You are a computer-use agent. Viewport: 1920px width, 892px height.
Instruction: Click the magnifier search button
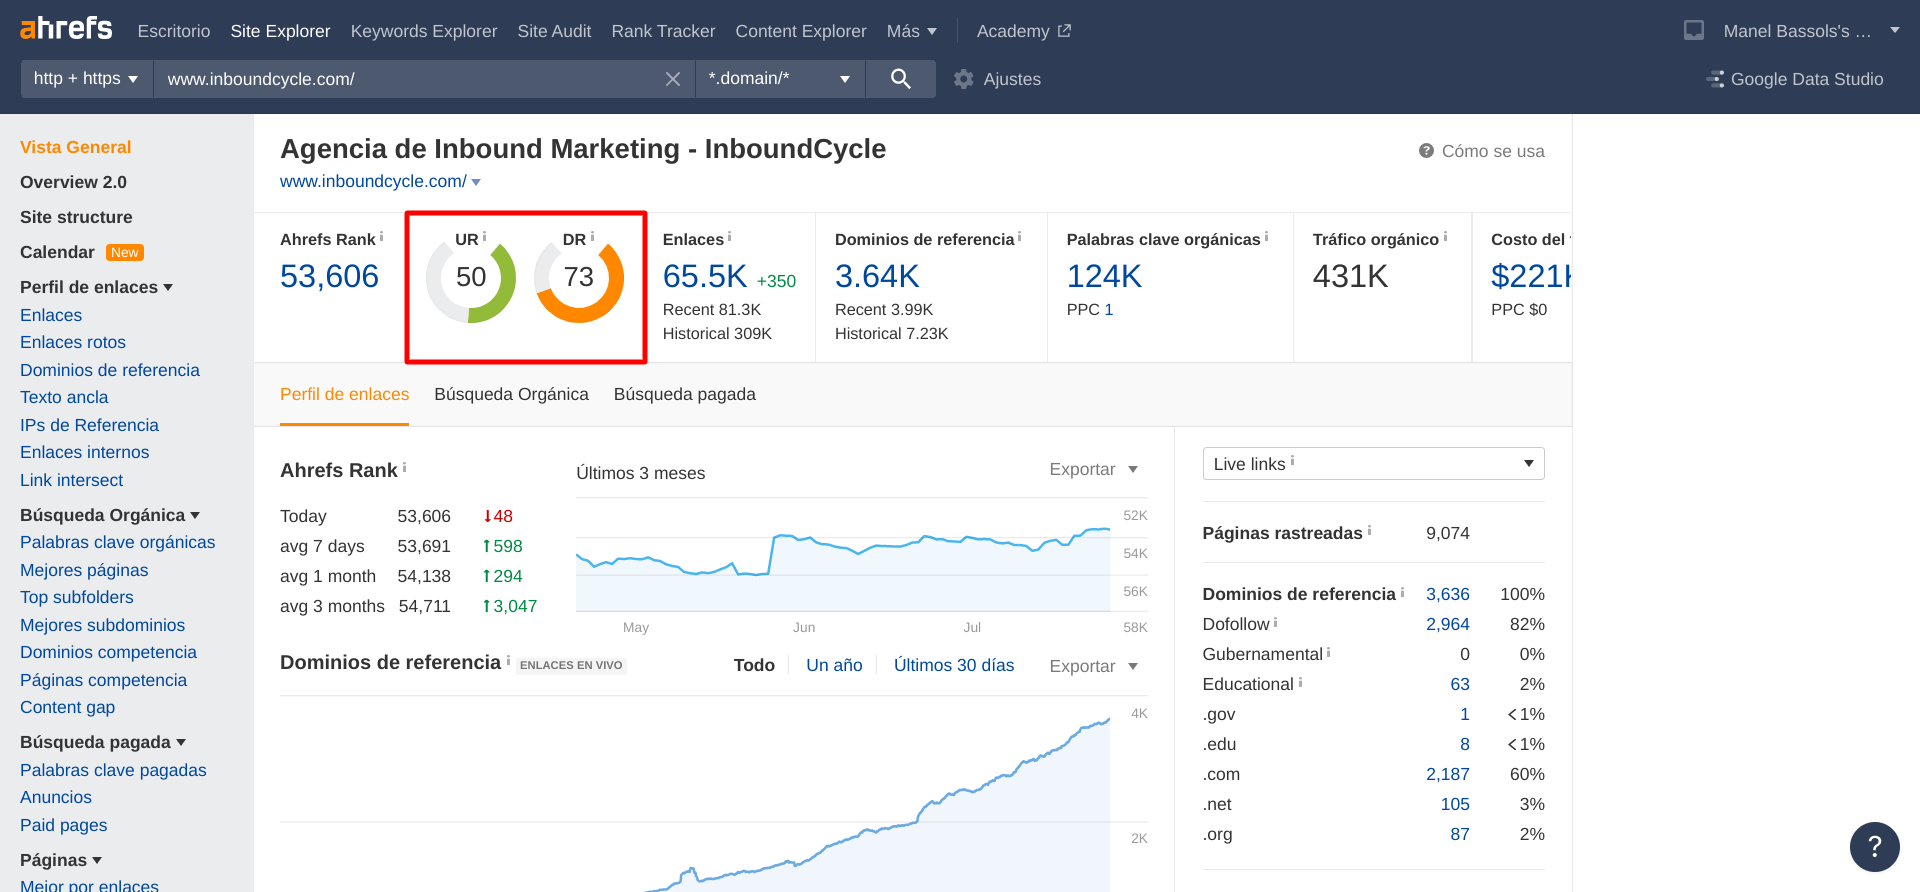(x=900, y=79)
